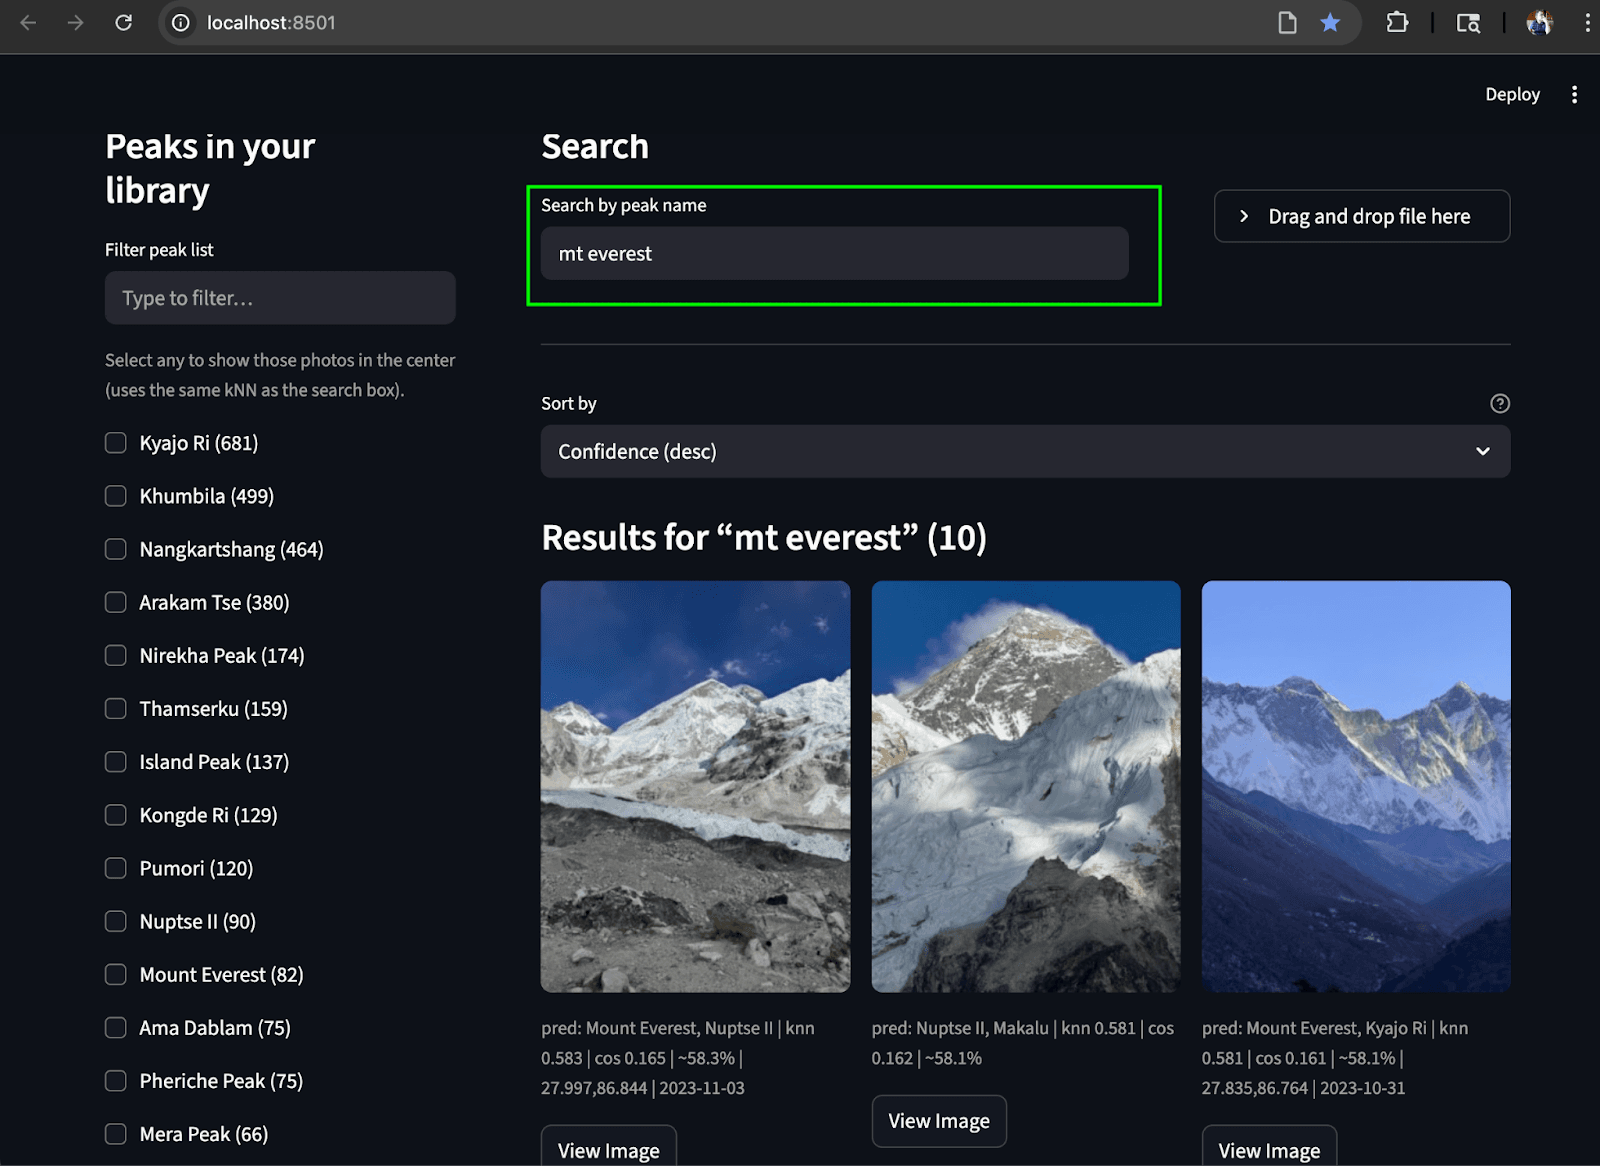The height and width of the screenshot is (1166, 1600).
Task: Open the browser extensions puzzle icon
Action: point(1397,22)
